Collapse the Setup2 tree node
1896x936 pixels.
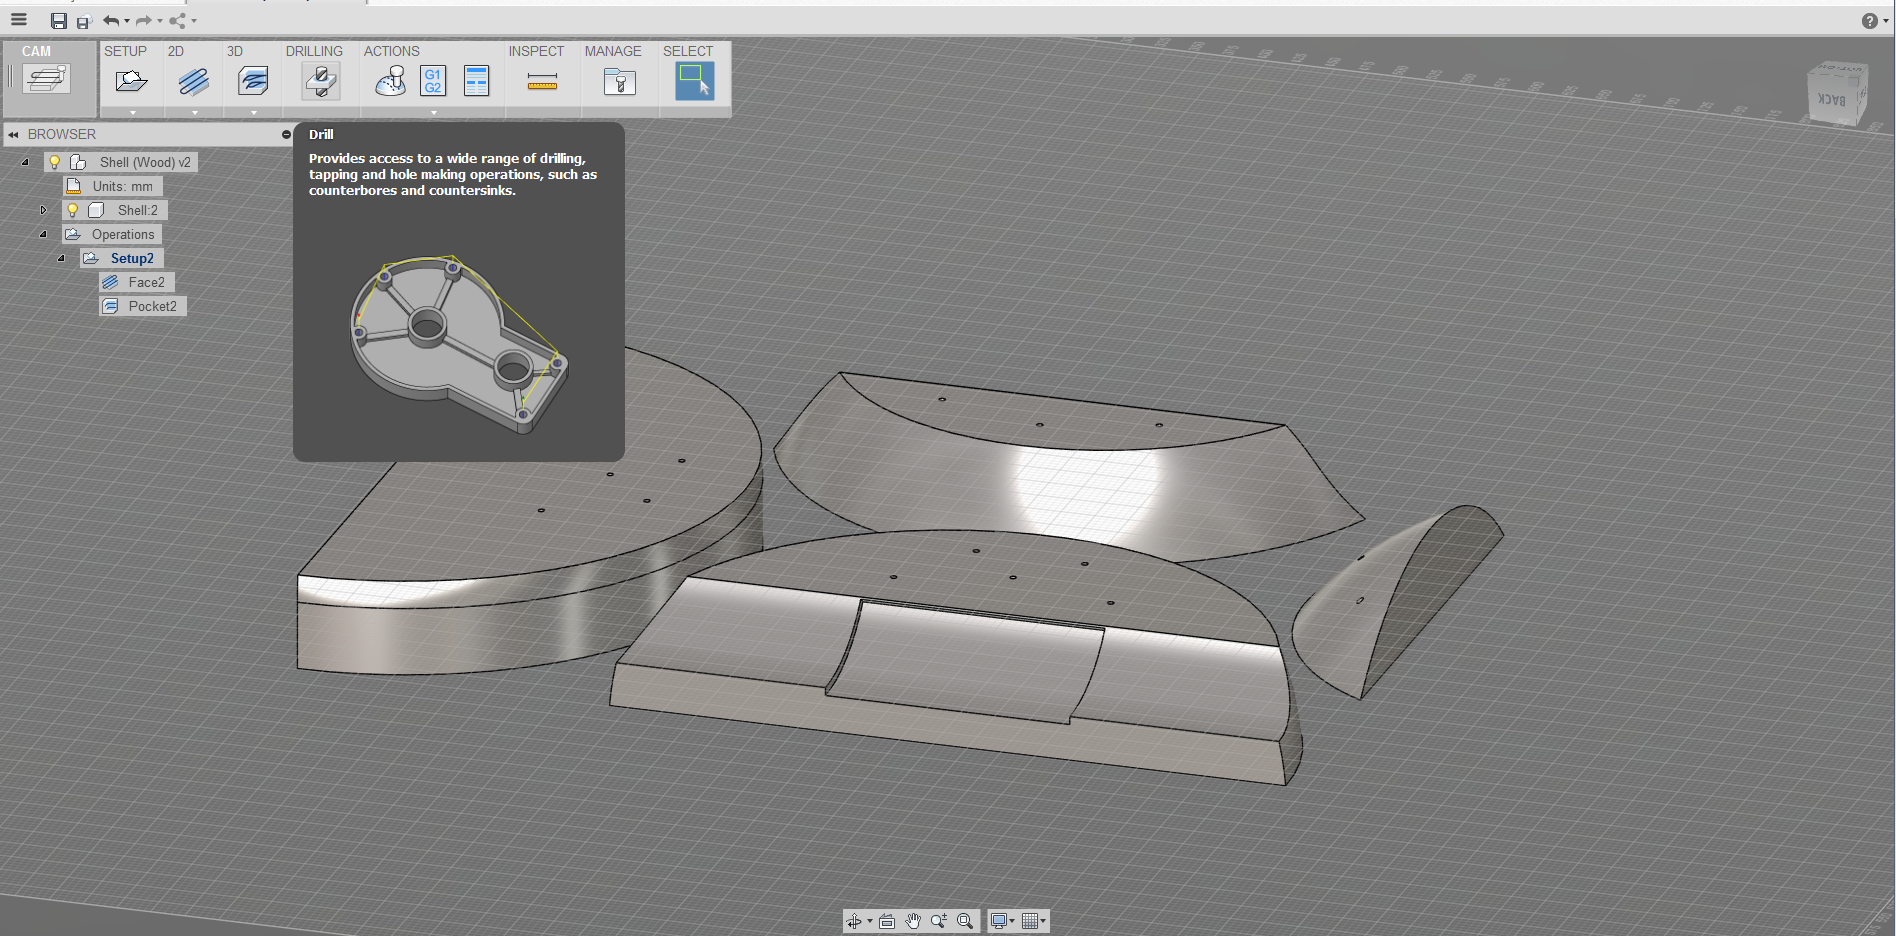point(61,258)
